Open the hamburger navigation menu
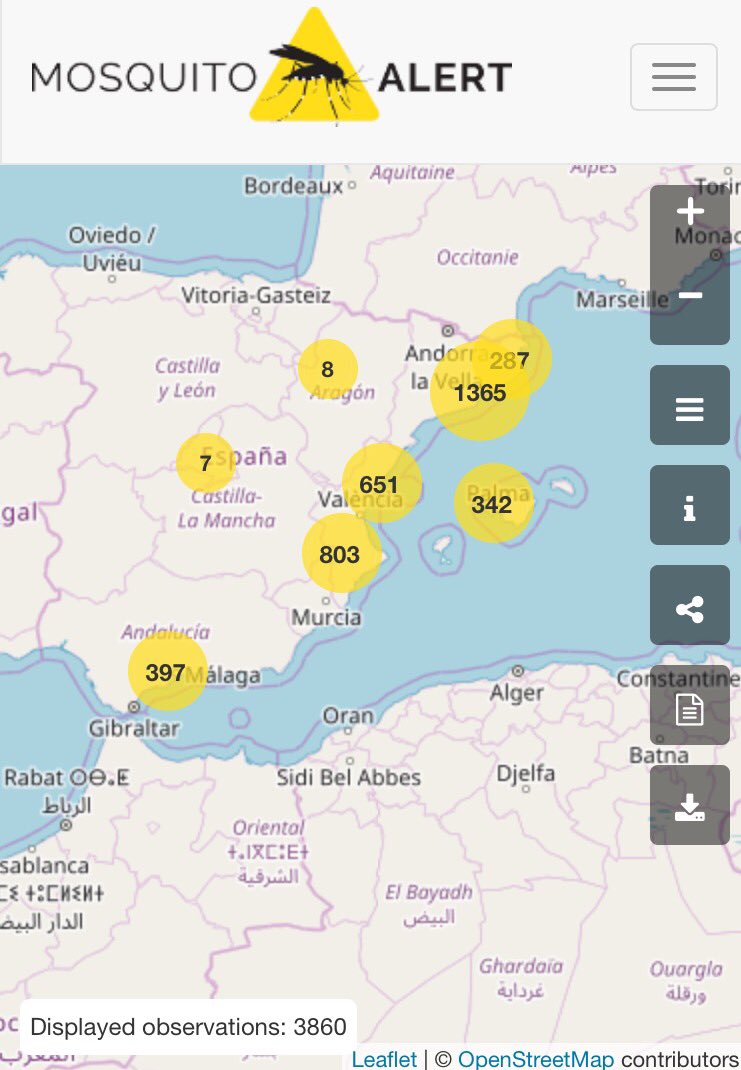 pyautogui.click(x=673, y=77)
